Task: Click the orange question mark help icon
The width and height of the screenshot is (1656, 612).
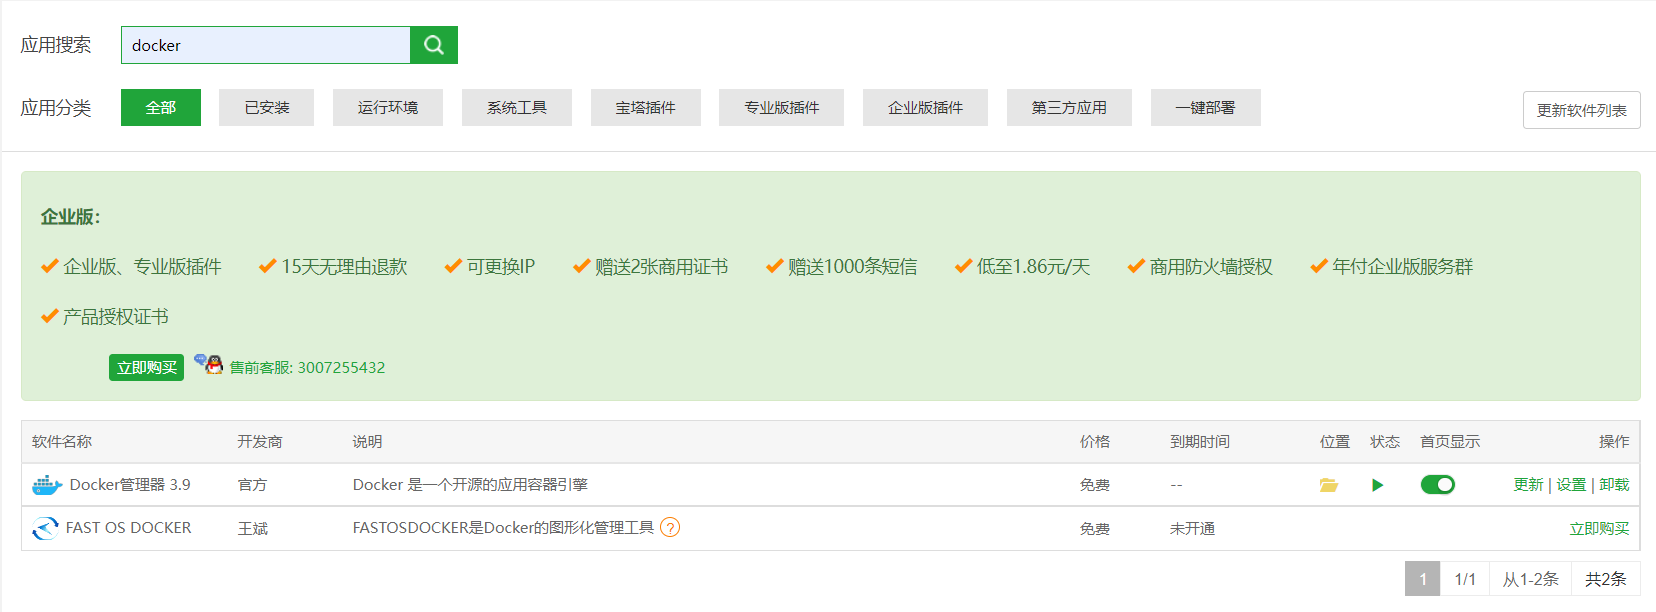Action: (x=670, y=527)
